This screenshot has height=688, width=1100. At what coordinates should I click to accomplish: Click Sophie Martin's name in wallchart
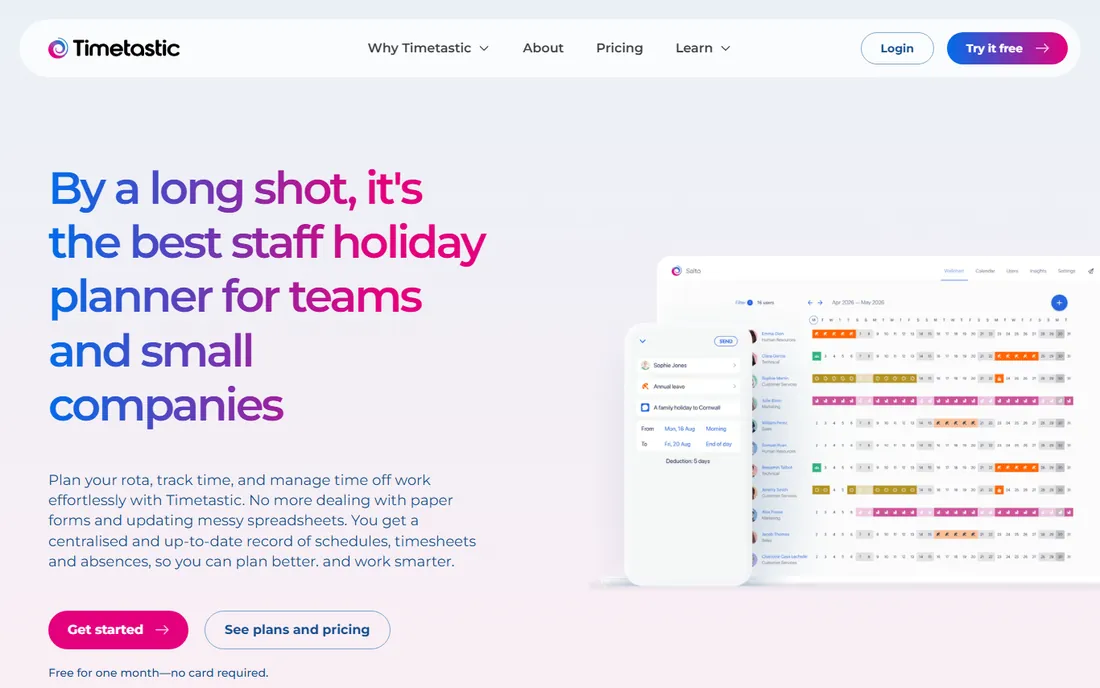(774, 378)
